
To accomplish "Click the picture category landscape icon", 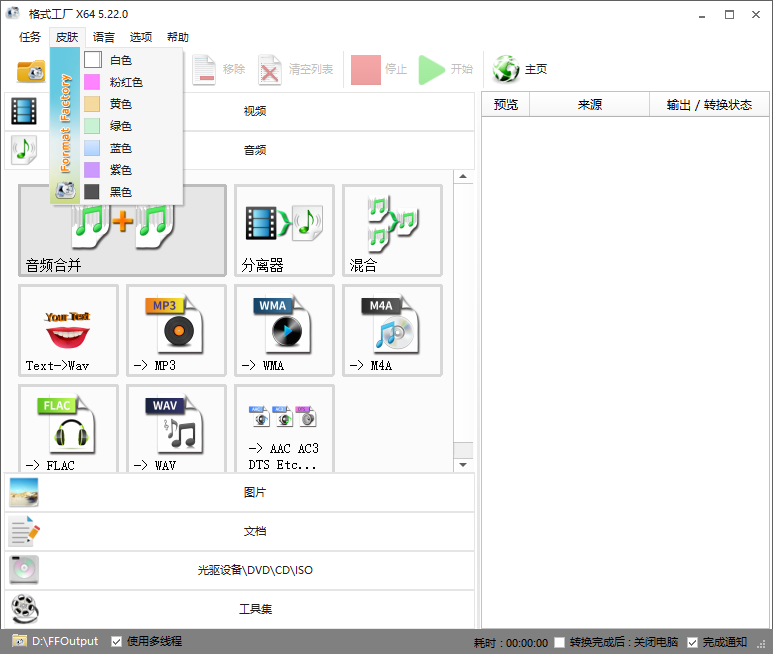I will [24, 492].
